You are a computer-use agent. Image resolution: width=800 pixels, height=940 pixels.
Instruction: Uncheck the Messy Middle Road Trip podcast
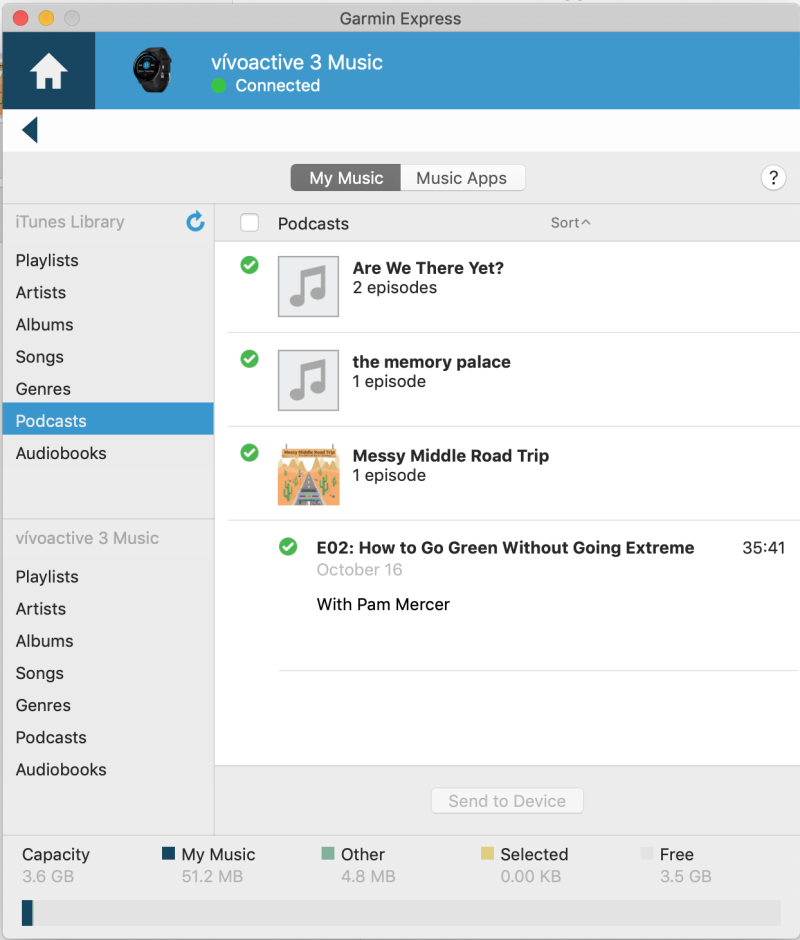coord(249,453)
